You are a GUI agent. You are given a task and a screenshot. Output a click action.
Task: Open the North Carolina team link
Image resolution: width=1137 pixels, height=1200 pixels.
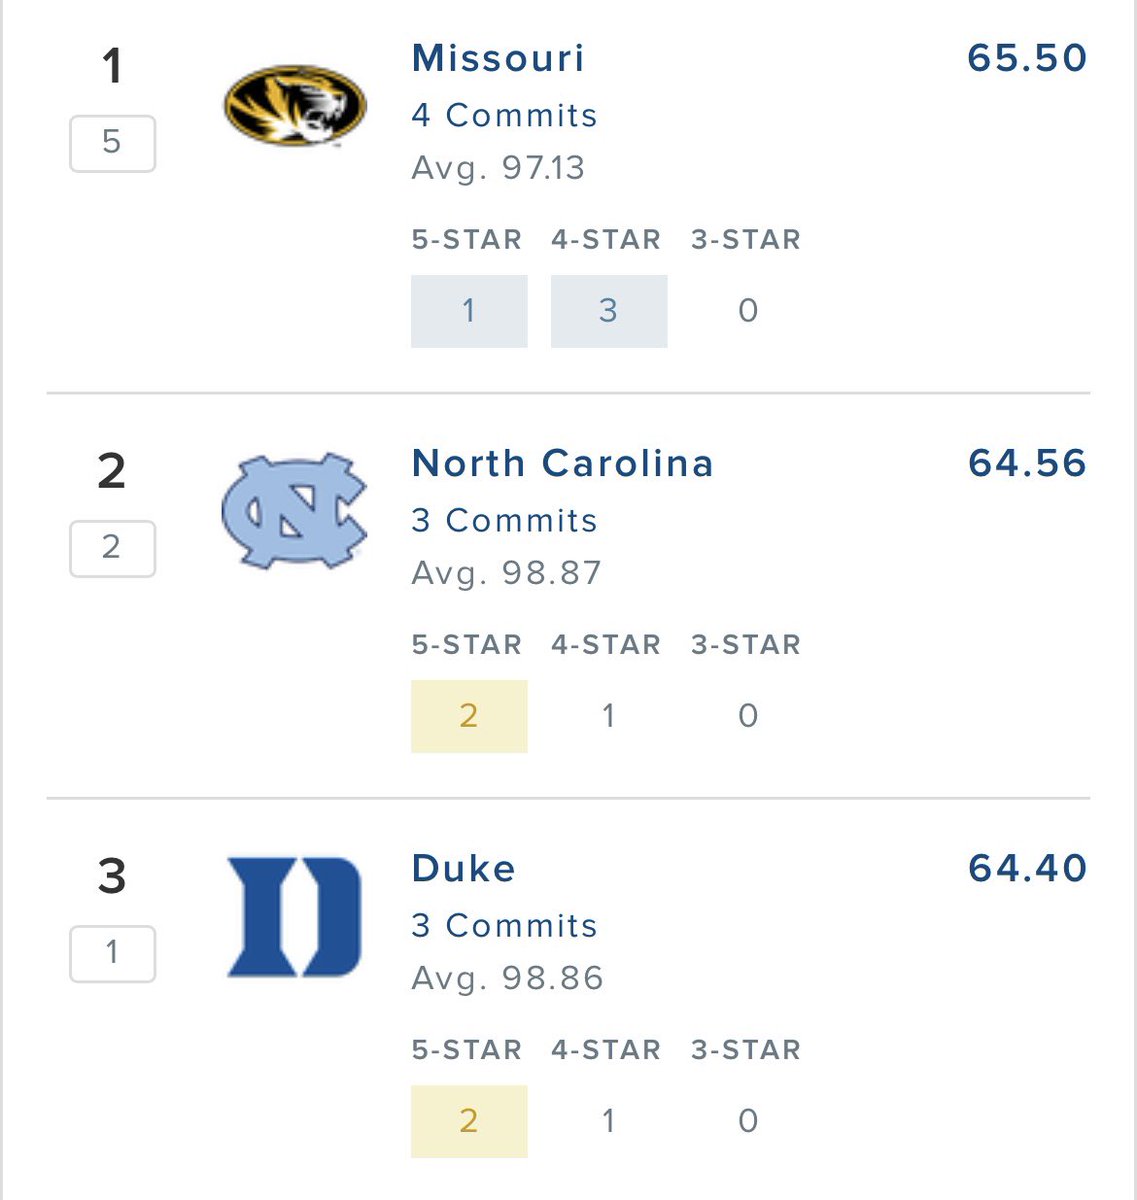[x=563, y=463]
